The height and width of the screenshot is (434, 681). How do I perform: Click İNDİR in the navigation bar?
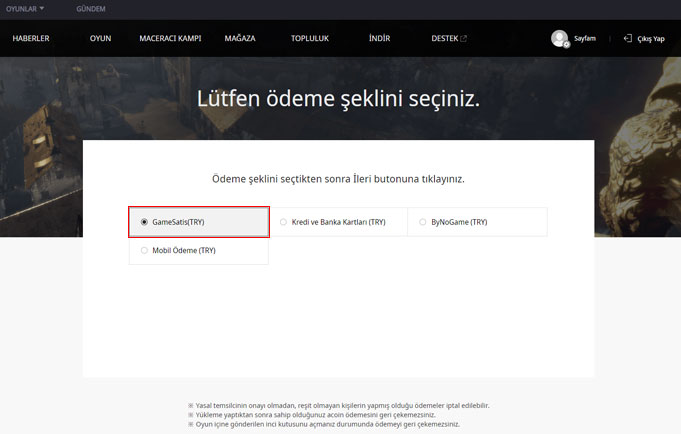click(x=379, y=39)
